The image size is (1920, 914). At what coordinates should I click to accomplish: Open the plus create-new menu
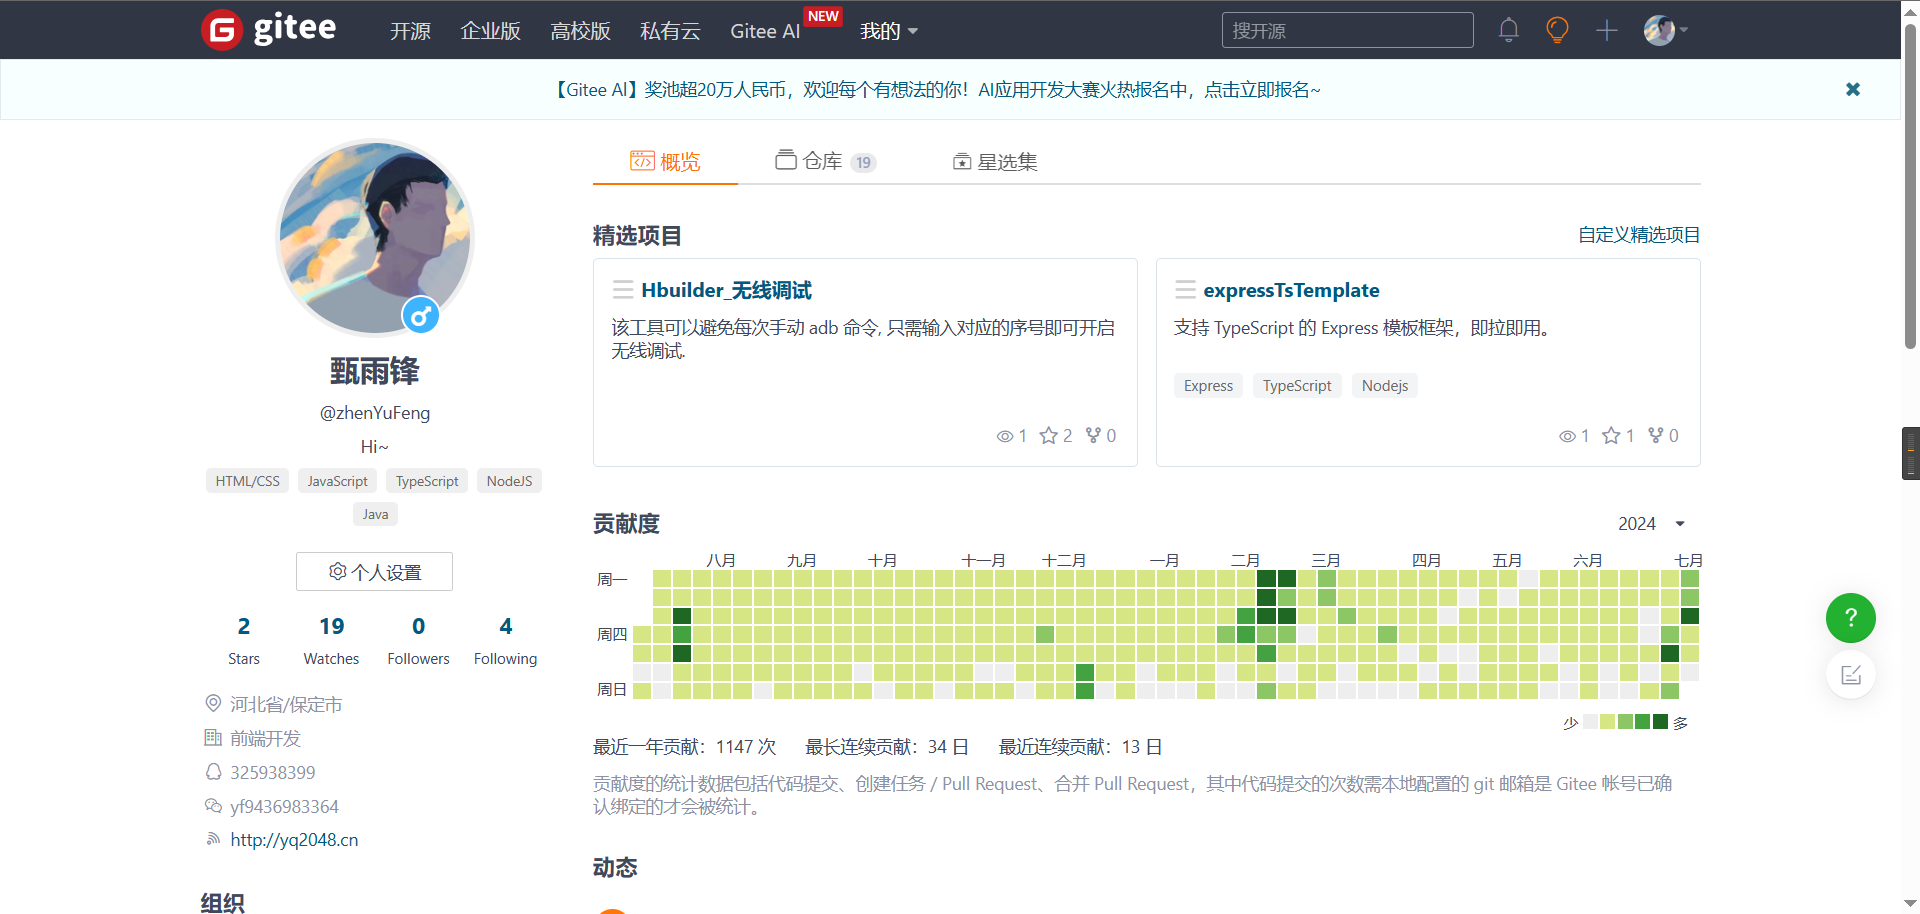point(1607,30)
